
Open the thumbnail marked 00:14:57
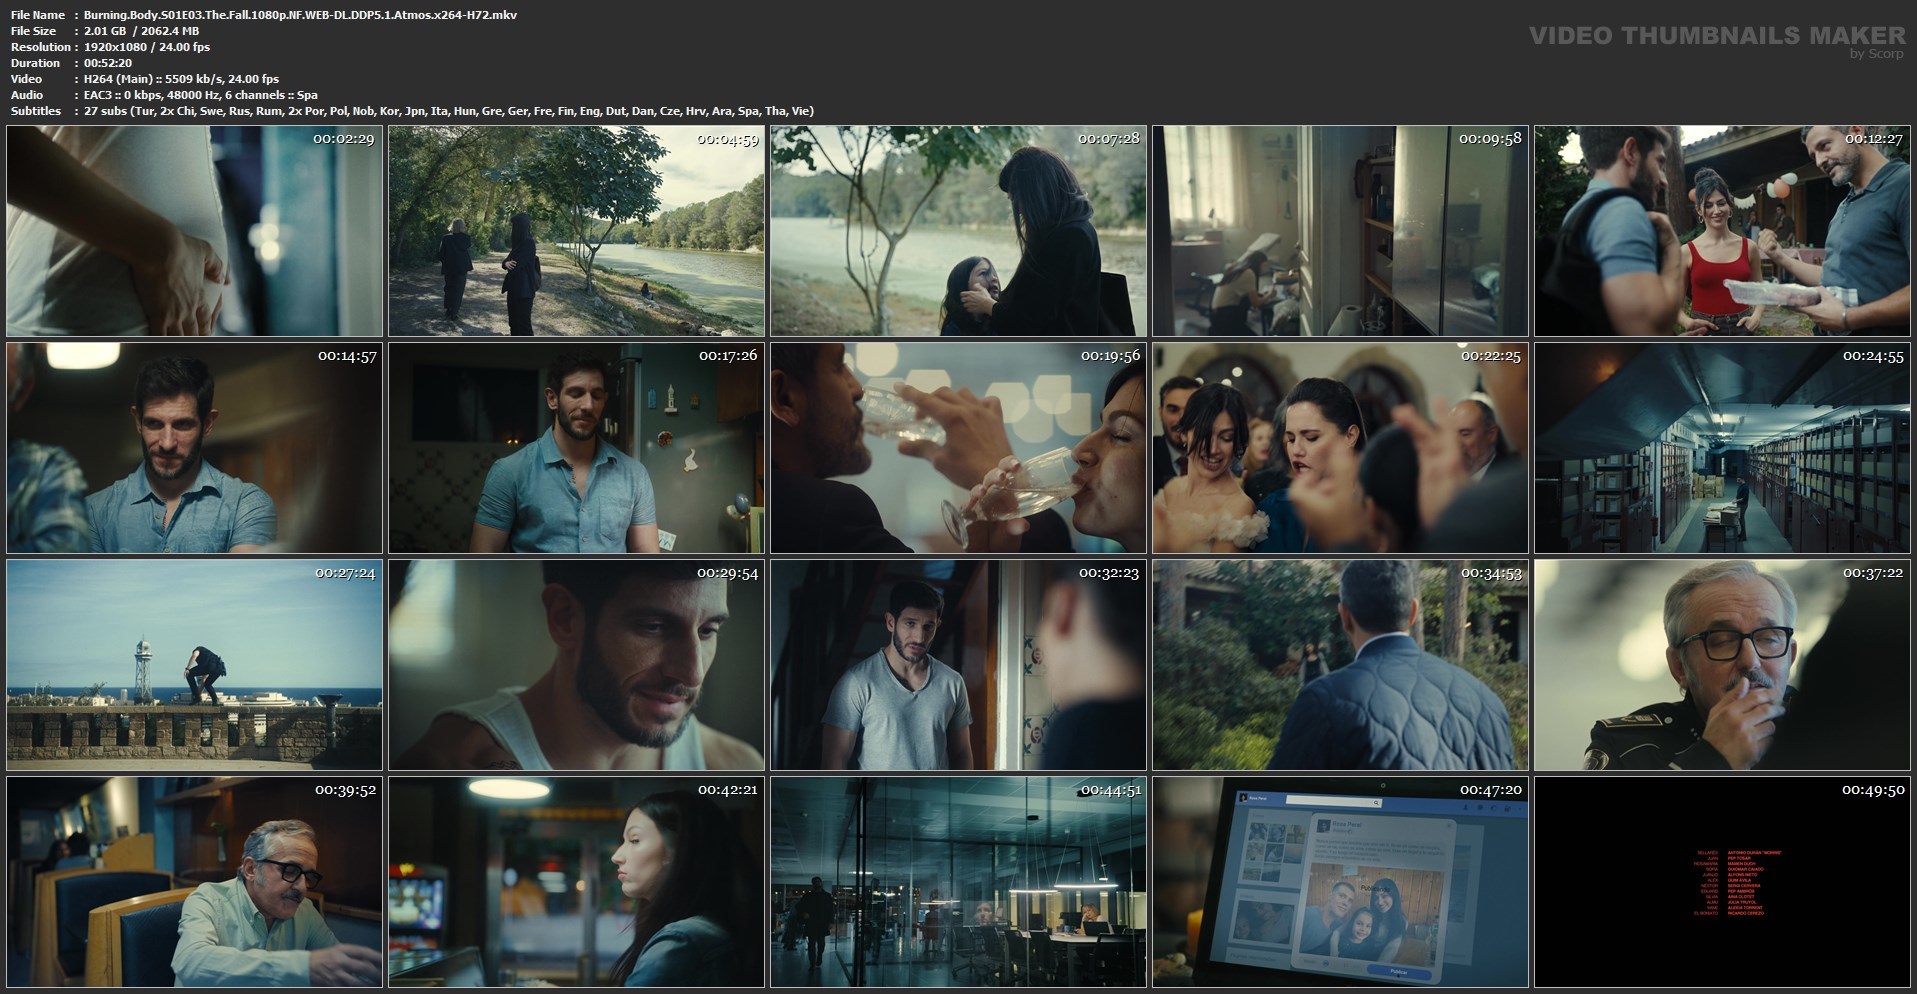pyautogui.click(x=194, y=448)
